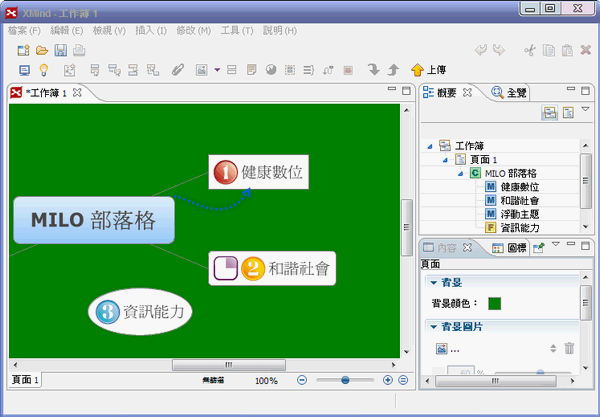Click the new sheet icon
This screenshot has width=600, height=417.
[x=70, y=70]
